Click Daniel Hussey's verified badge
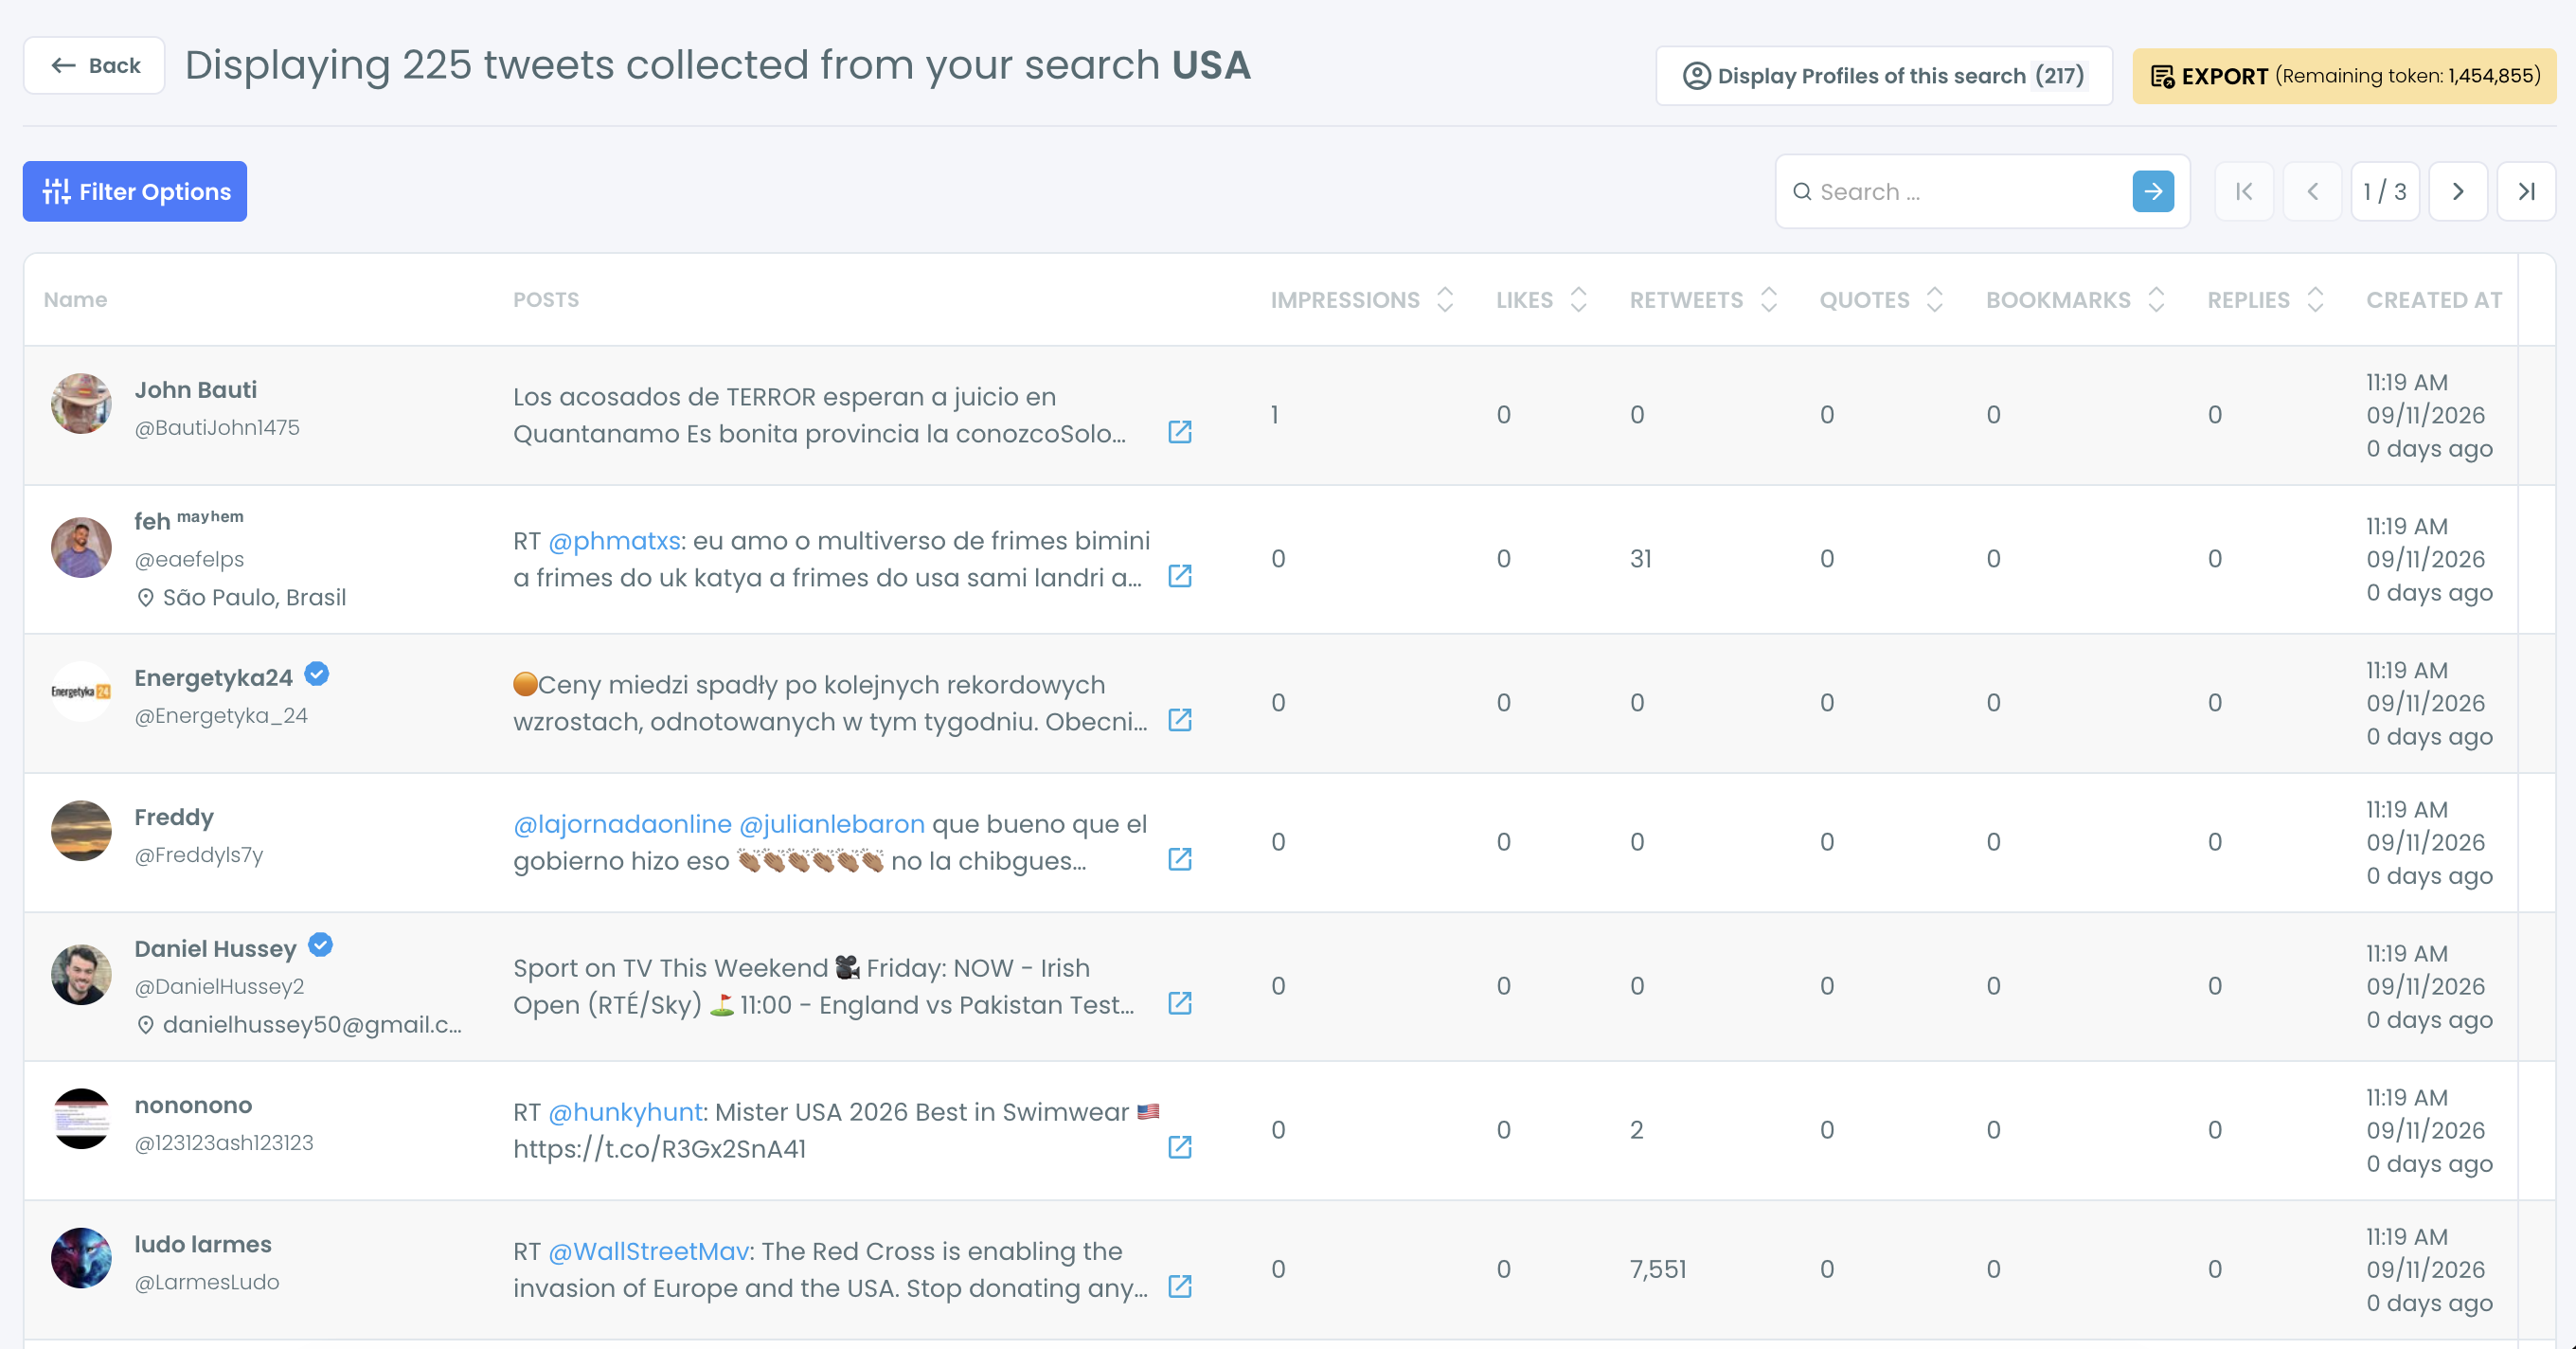 pyautogui.click(x=320, y=945)
